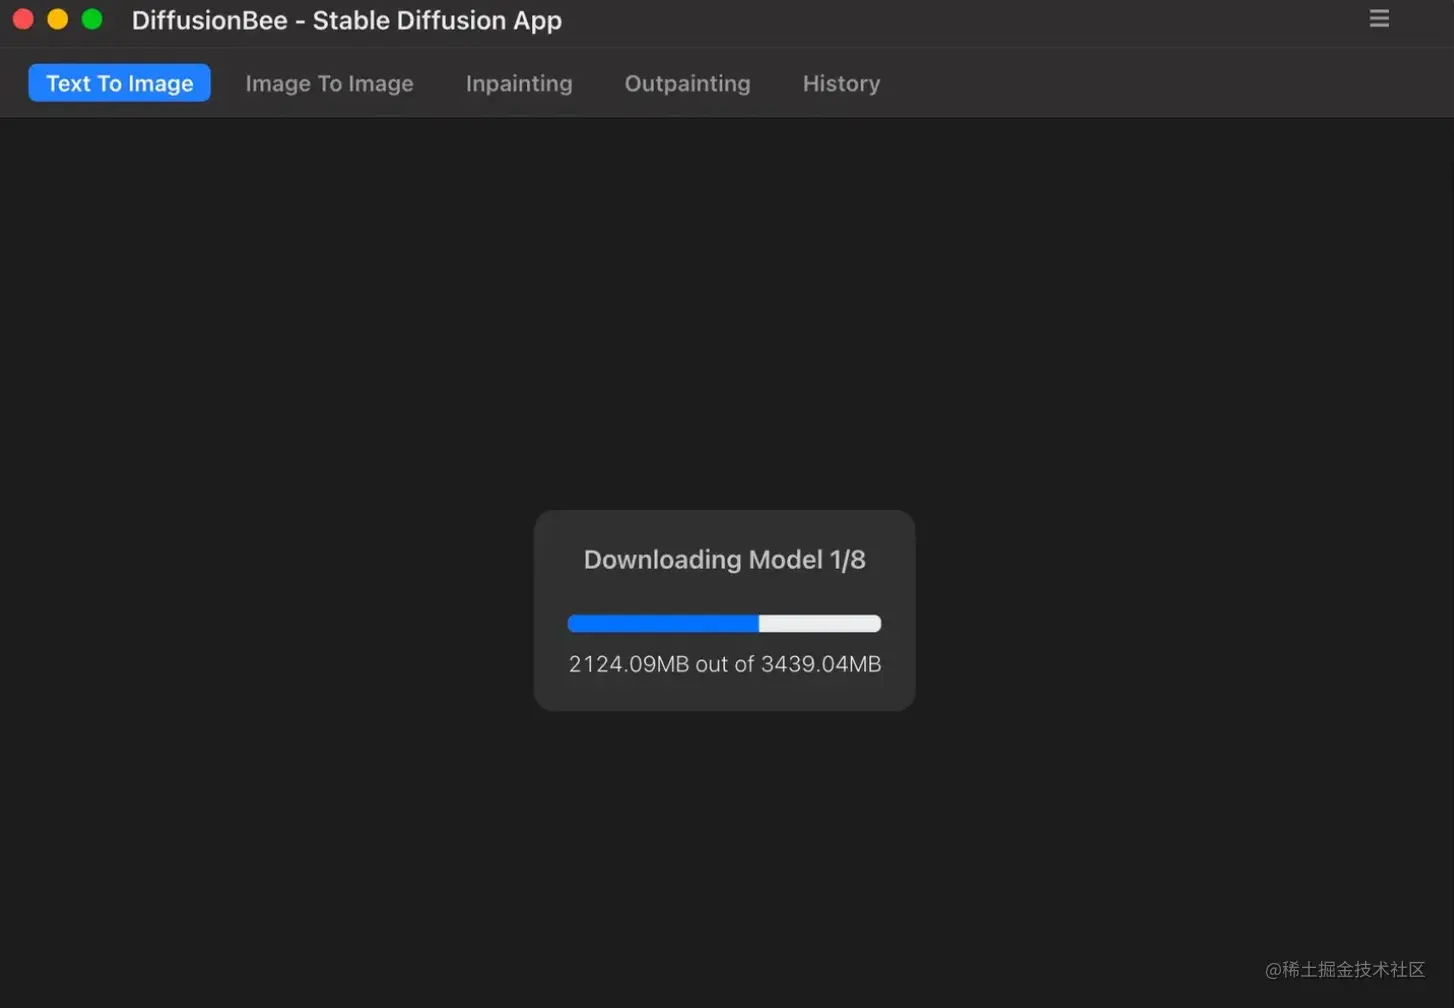Open the Inpainting tab
Image resolution: width=1454 pixels, height=1008 pixels.
click(x=519, y=83)
